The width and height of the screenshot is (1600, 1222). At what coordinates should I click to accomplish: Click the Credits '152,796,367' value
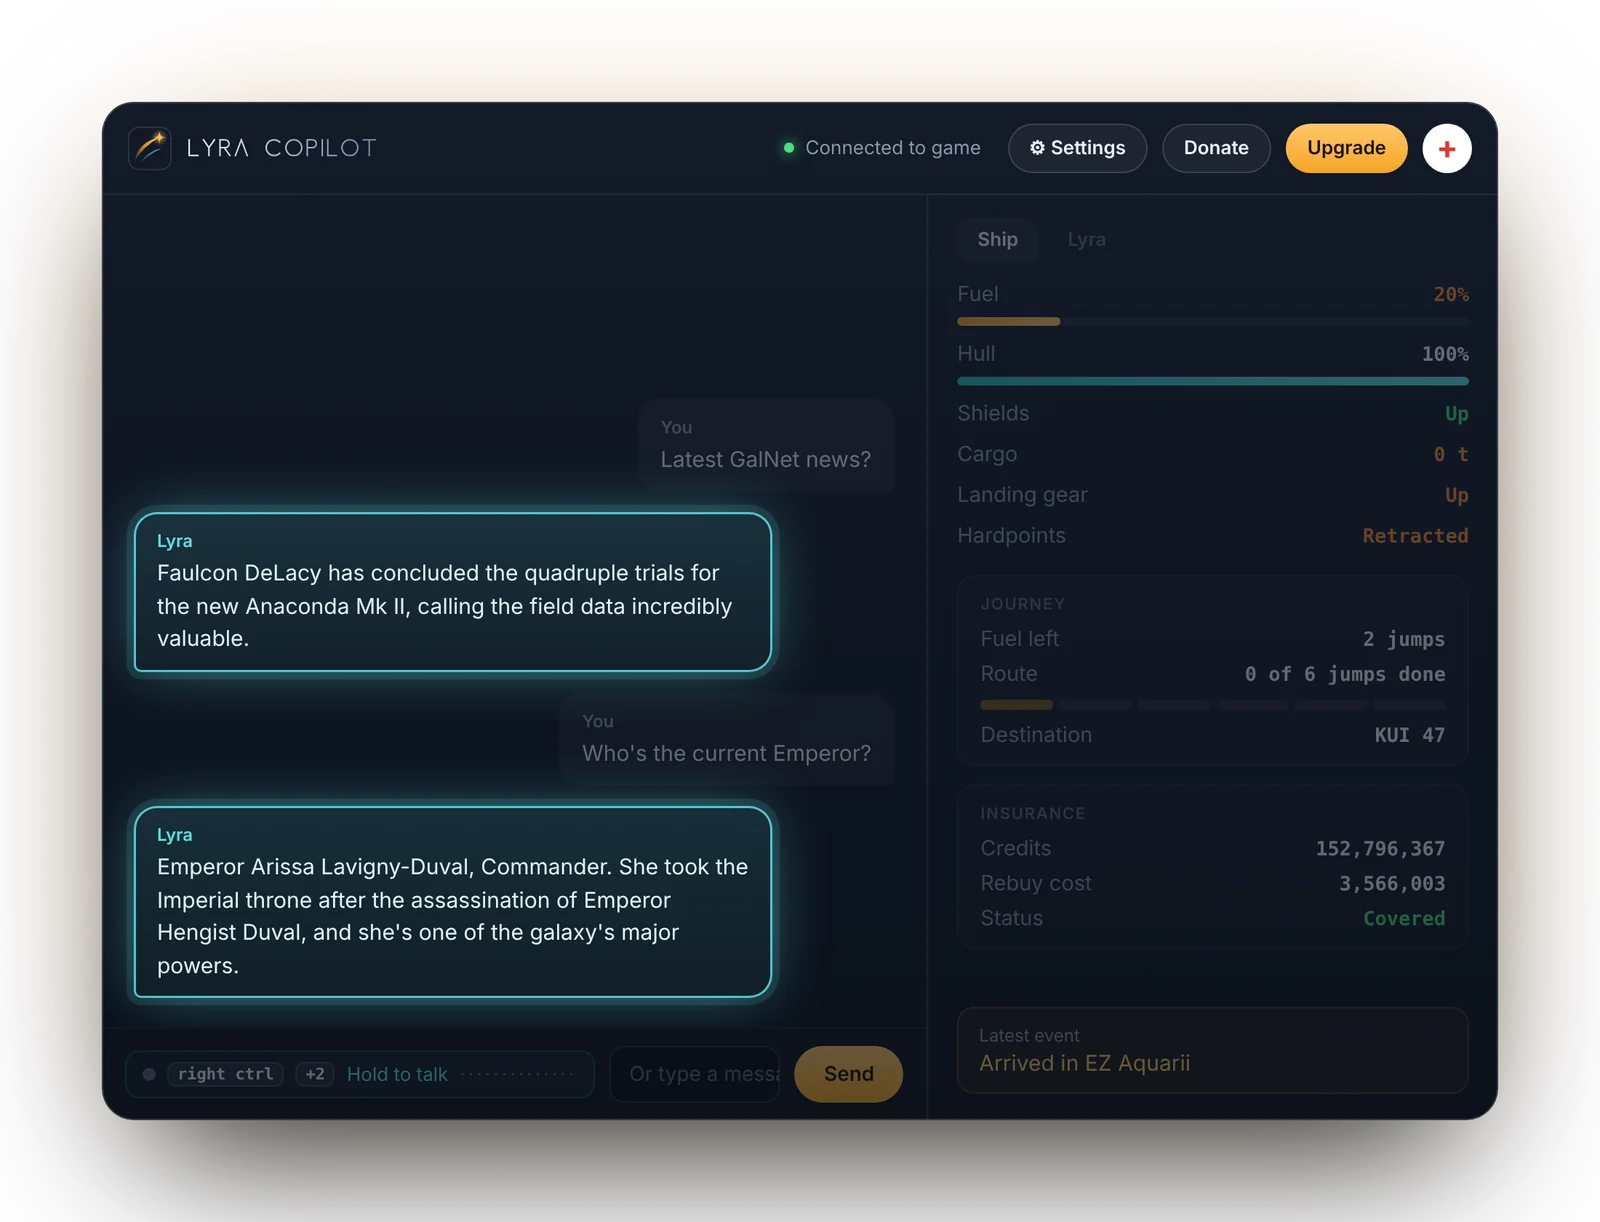1380,849
